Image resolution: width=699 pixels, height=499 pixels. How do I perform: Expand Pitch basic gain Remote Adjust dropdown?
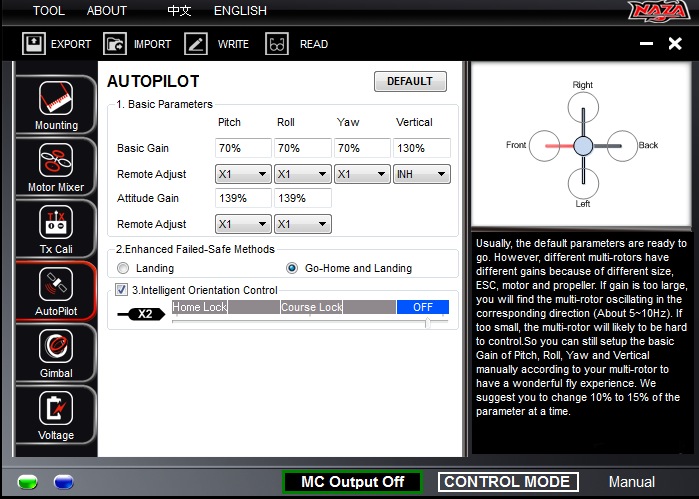[x=243, y=174]
